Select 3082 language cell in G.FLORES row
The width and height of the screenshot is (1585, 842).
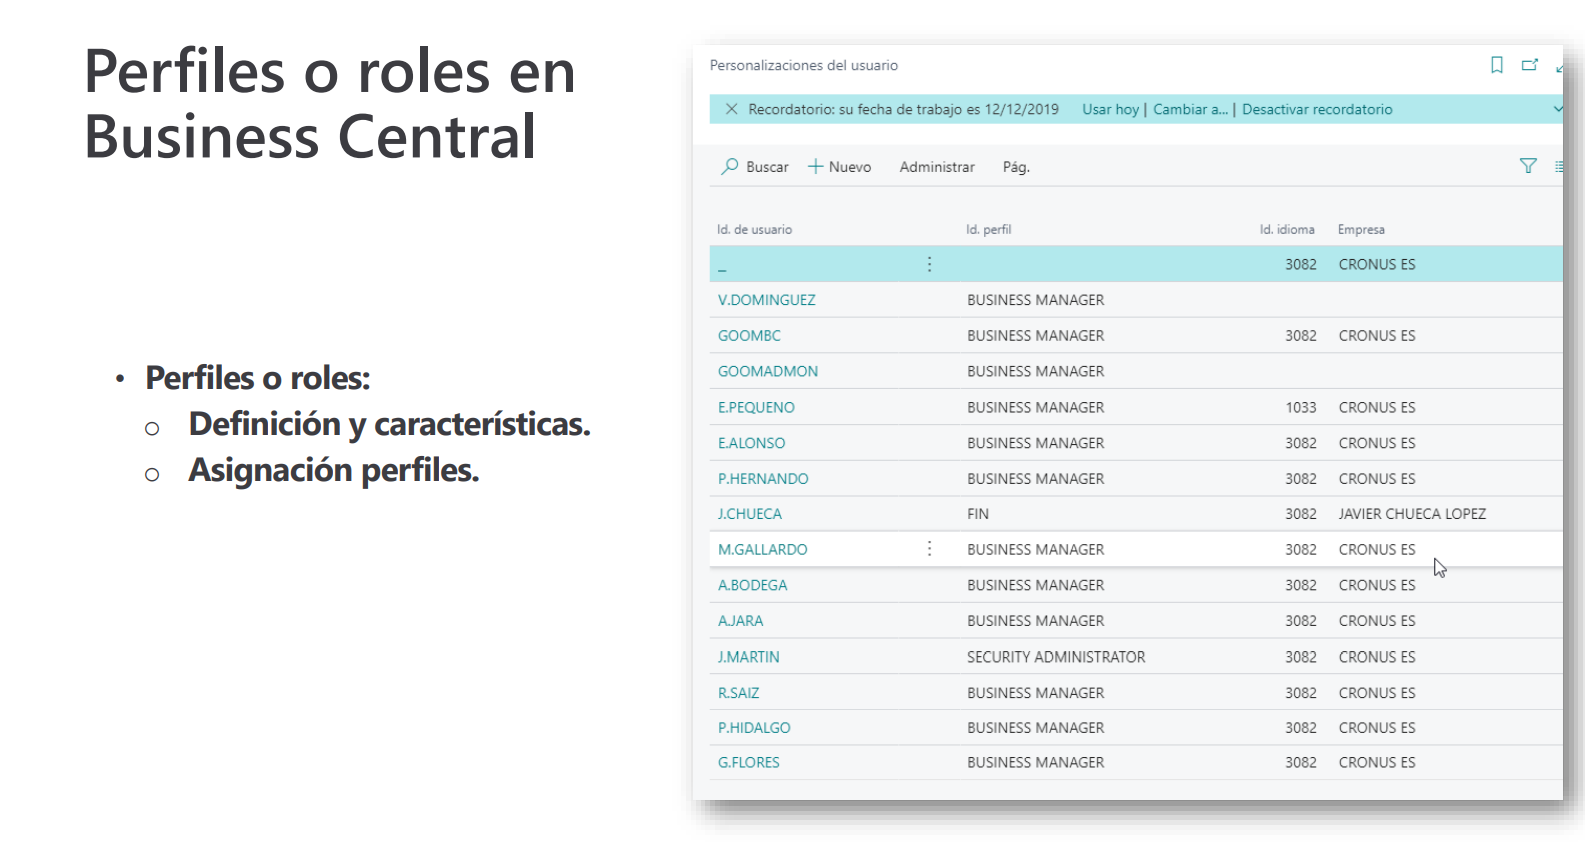(1301, 762)
